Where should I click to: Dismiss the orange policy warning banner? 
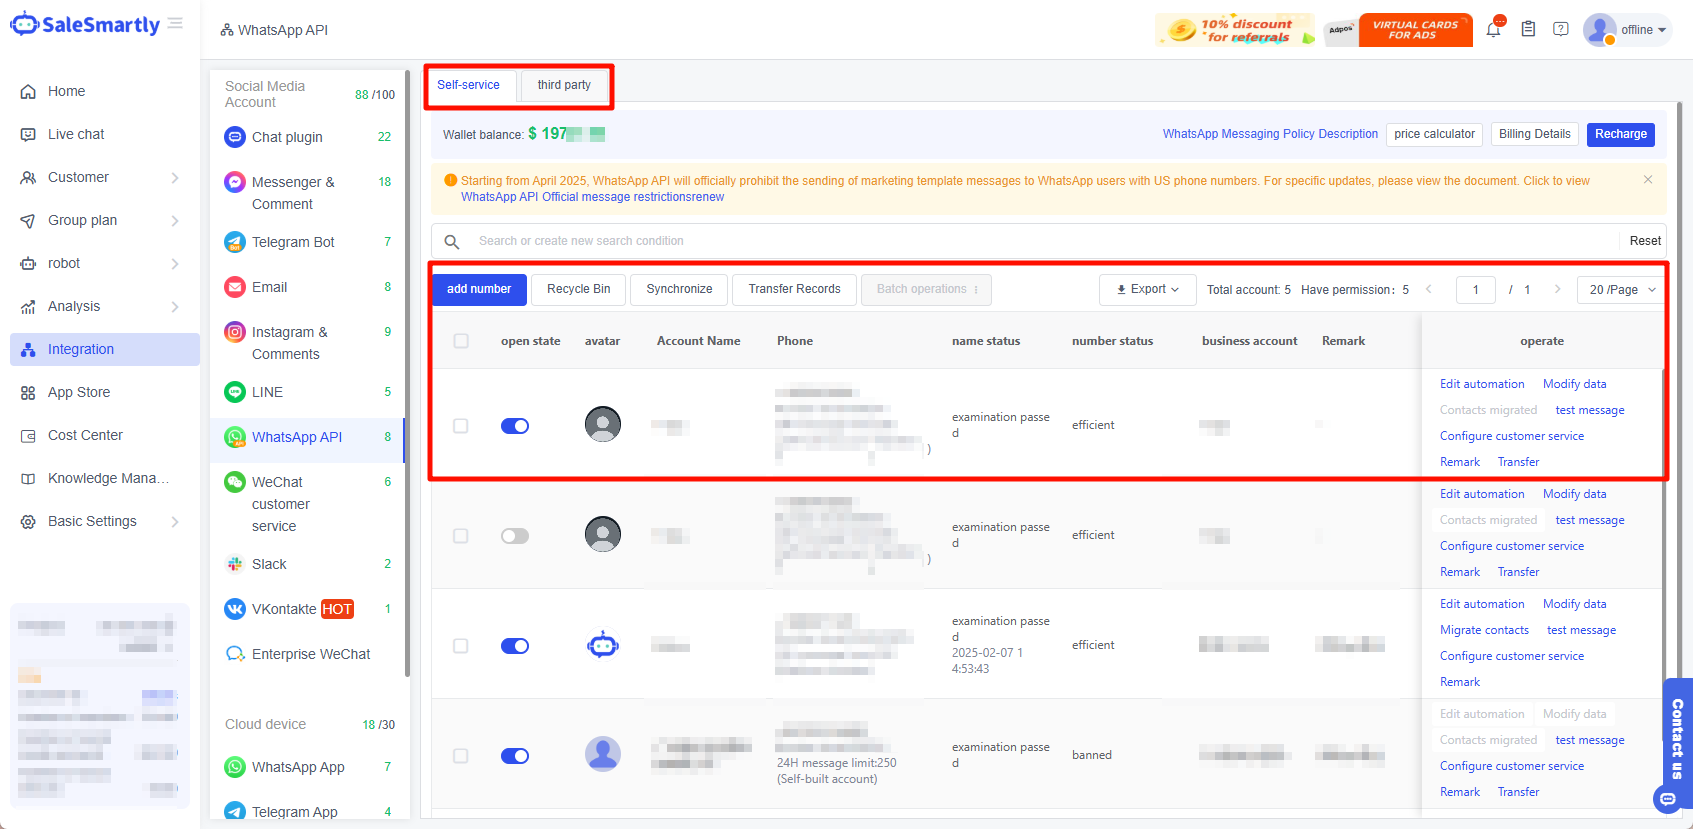(1648, 180)
